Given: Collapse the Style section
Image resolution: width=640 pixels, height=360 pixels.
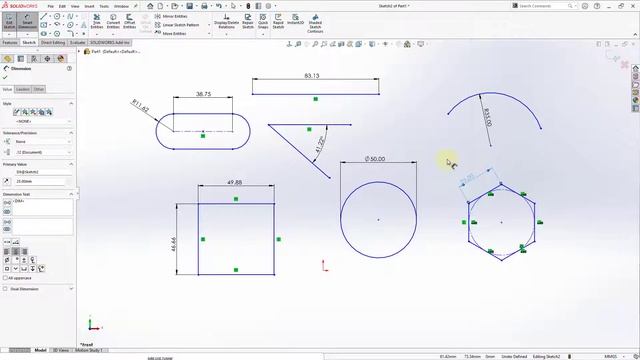Looking at the screenshot, I should coord(71,104).
